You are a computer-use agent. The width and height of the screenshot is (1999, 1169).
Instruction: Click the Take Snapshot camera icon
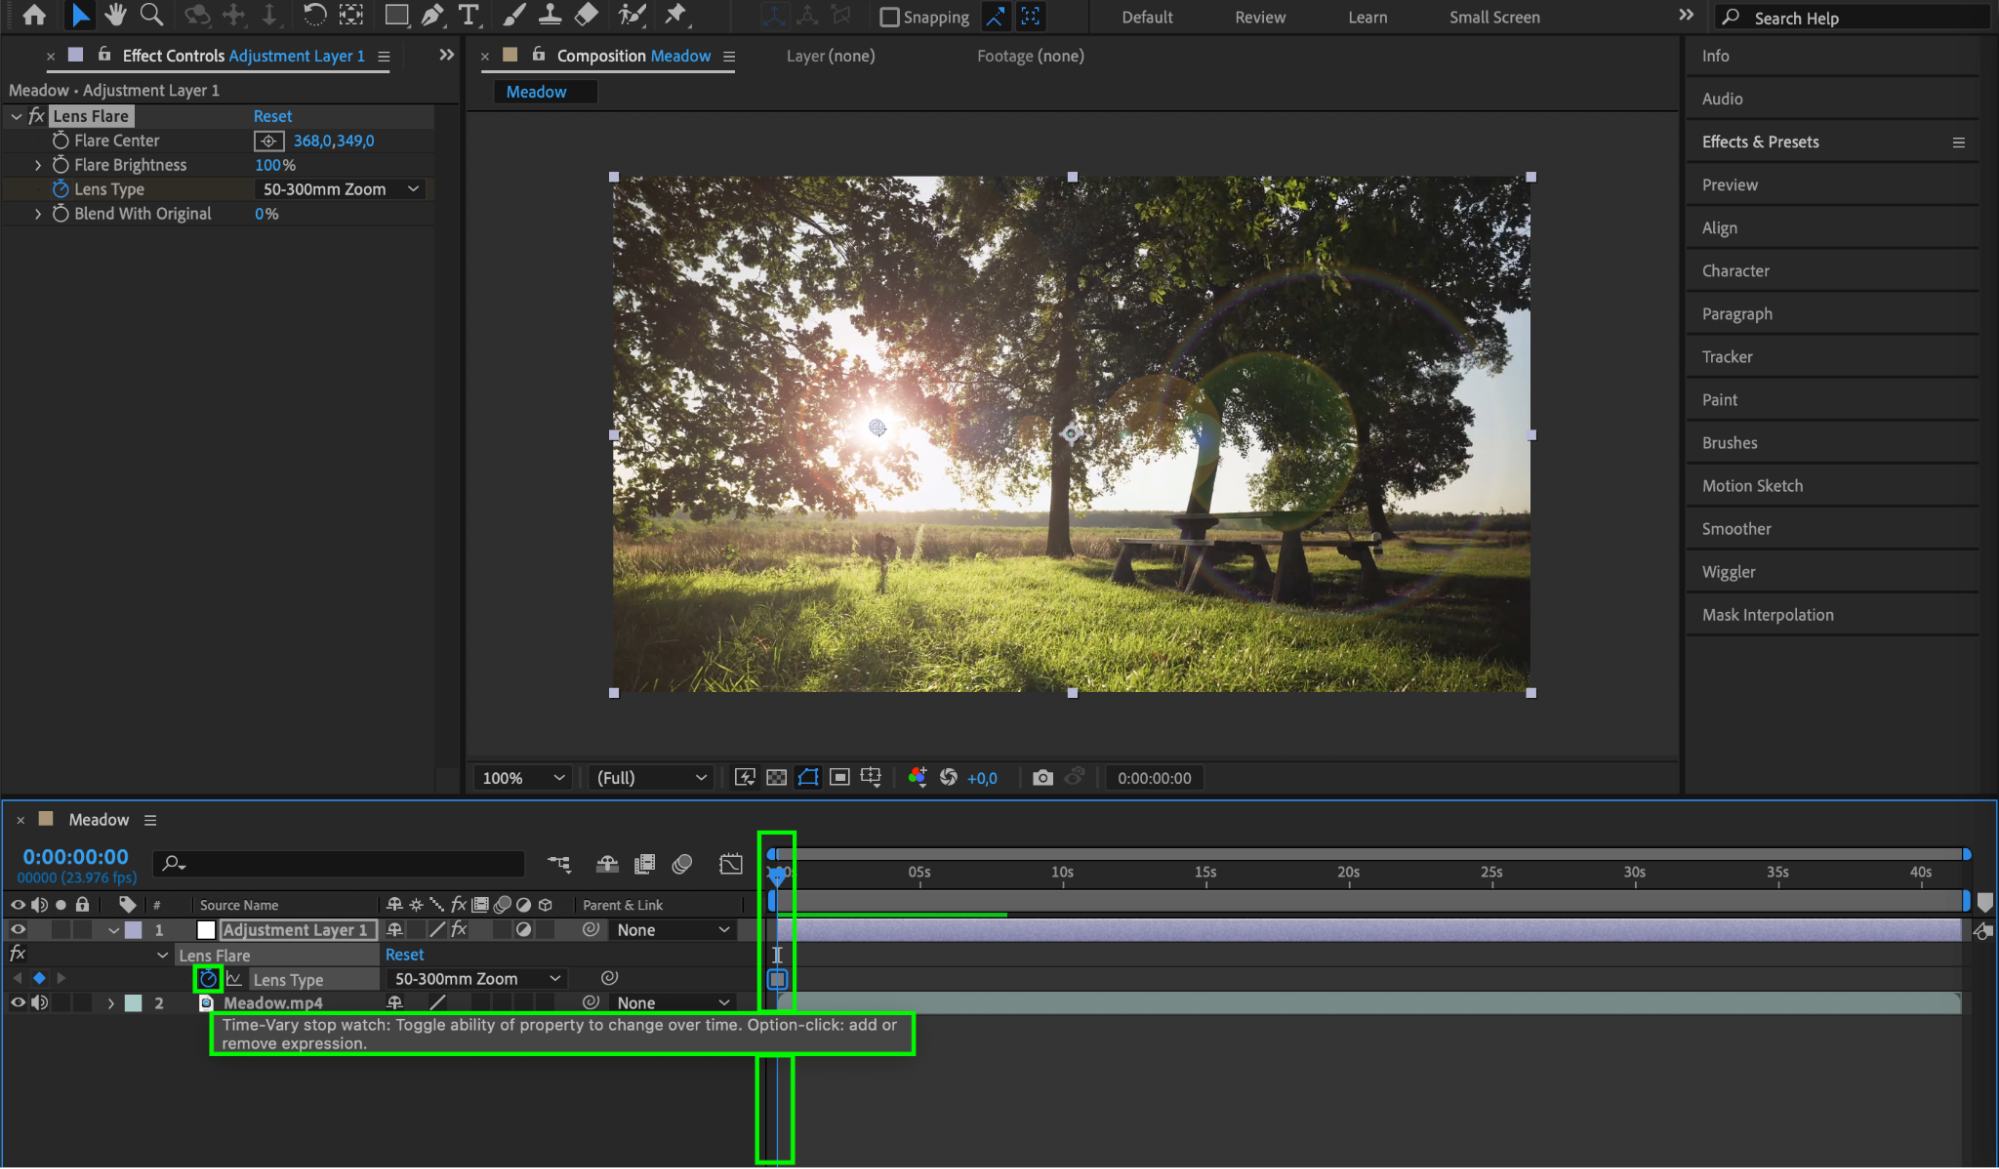[1042, 778]
